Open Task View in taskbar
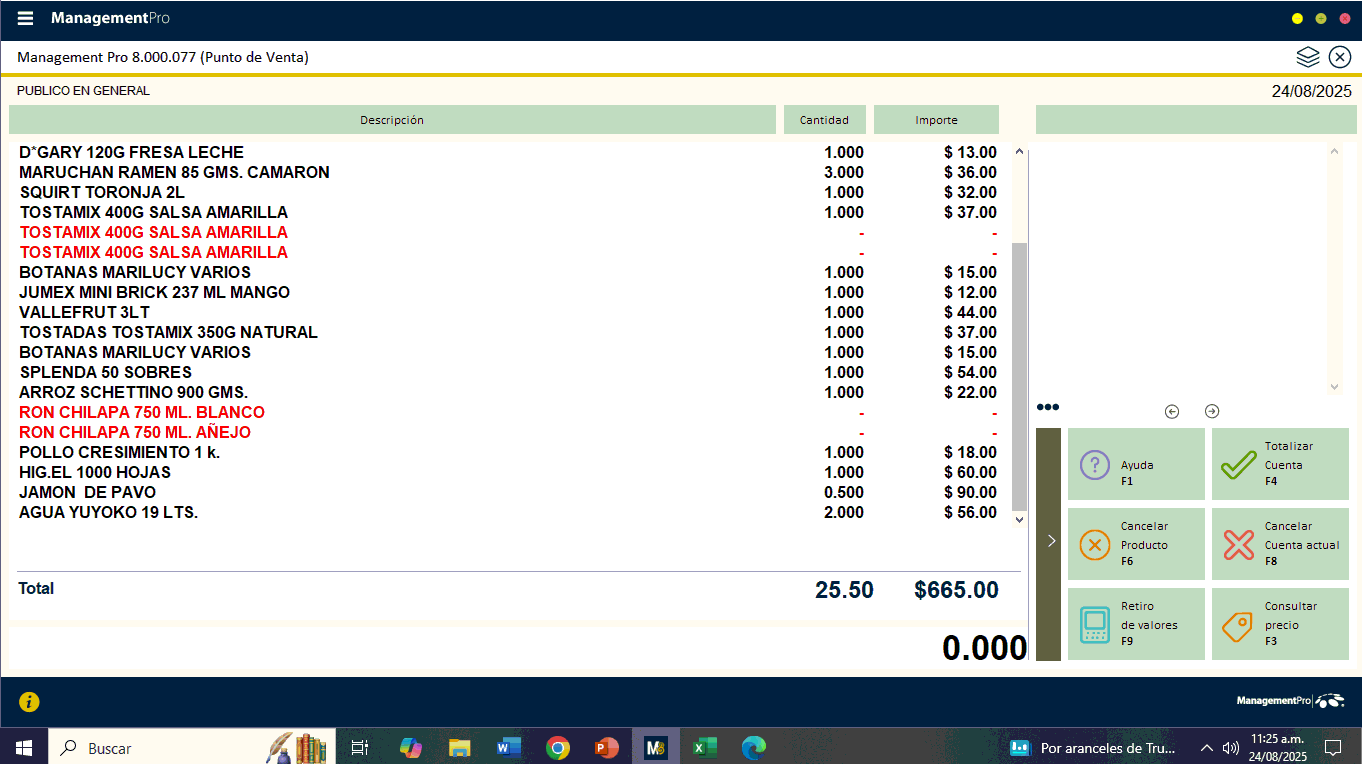Viewport: 1362px width, 764px height. [x=360, y=747]
